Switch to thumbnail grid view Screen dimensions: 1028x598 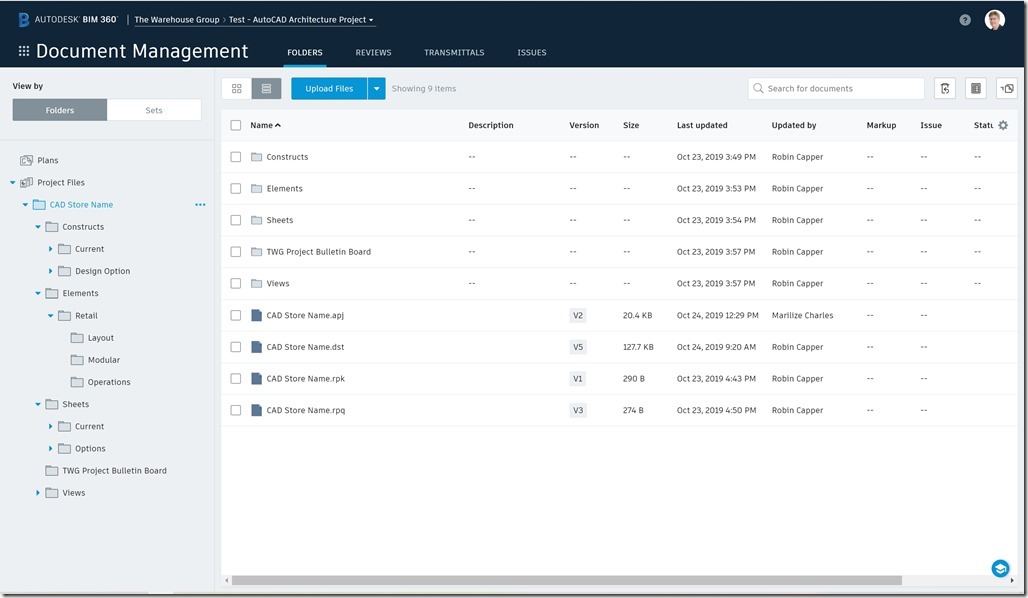pos(237,89)
